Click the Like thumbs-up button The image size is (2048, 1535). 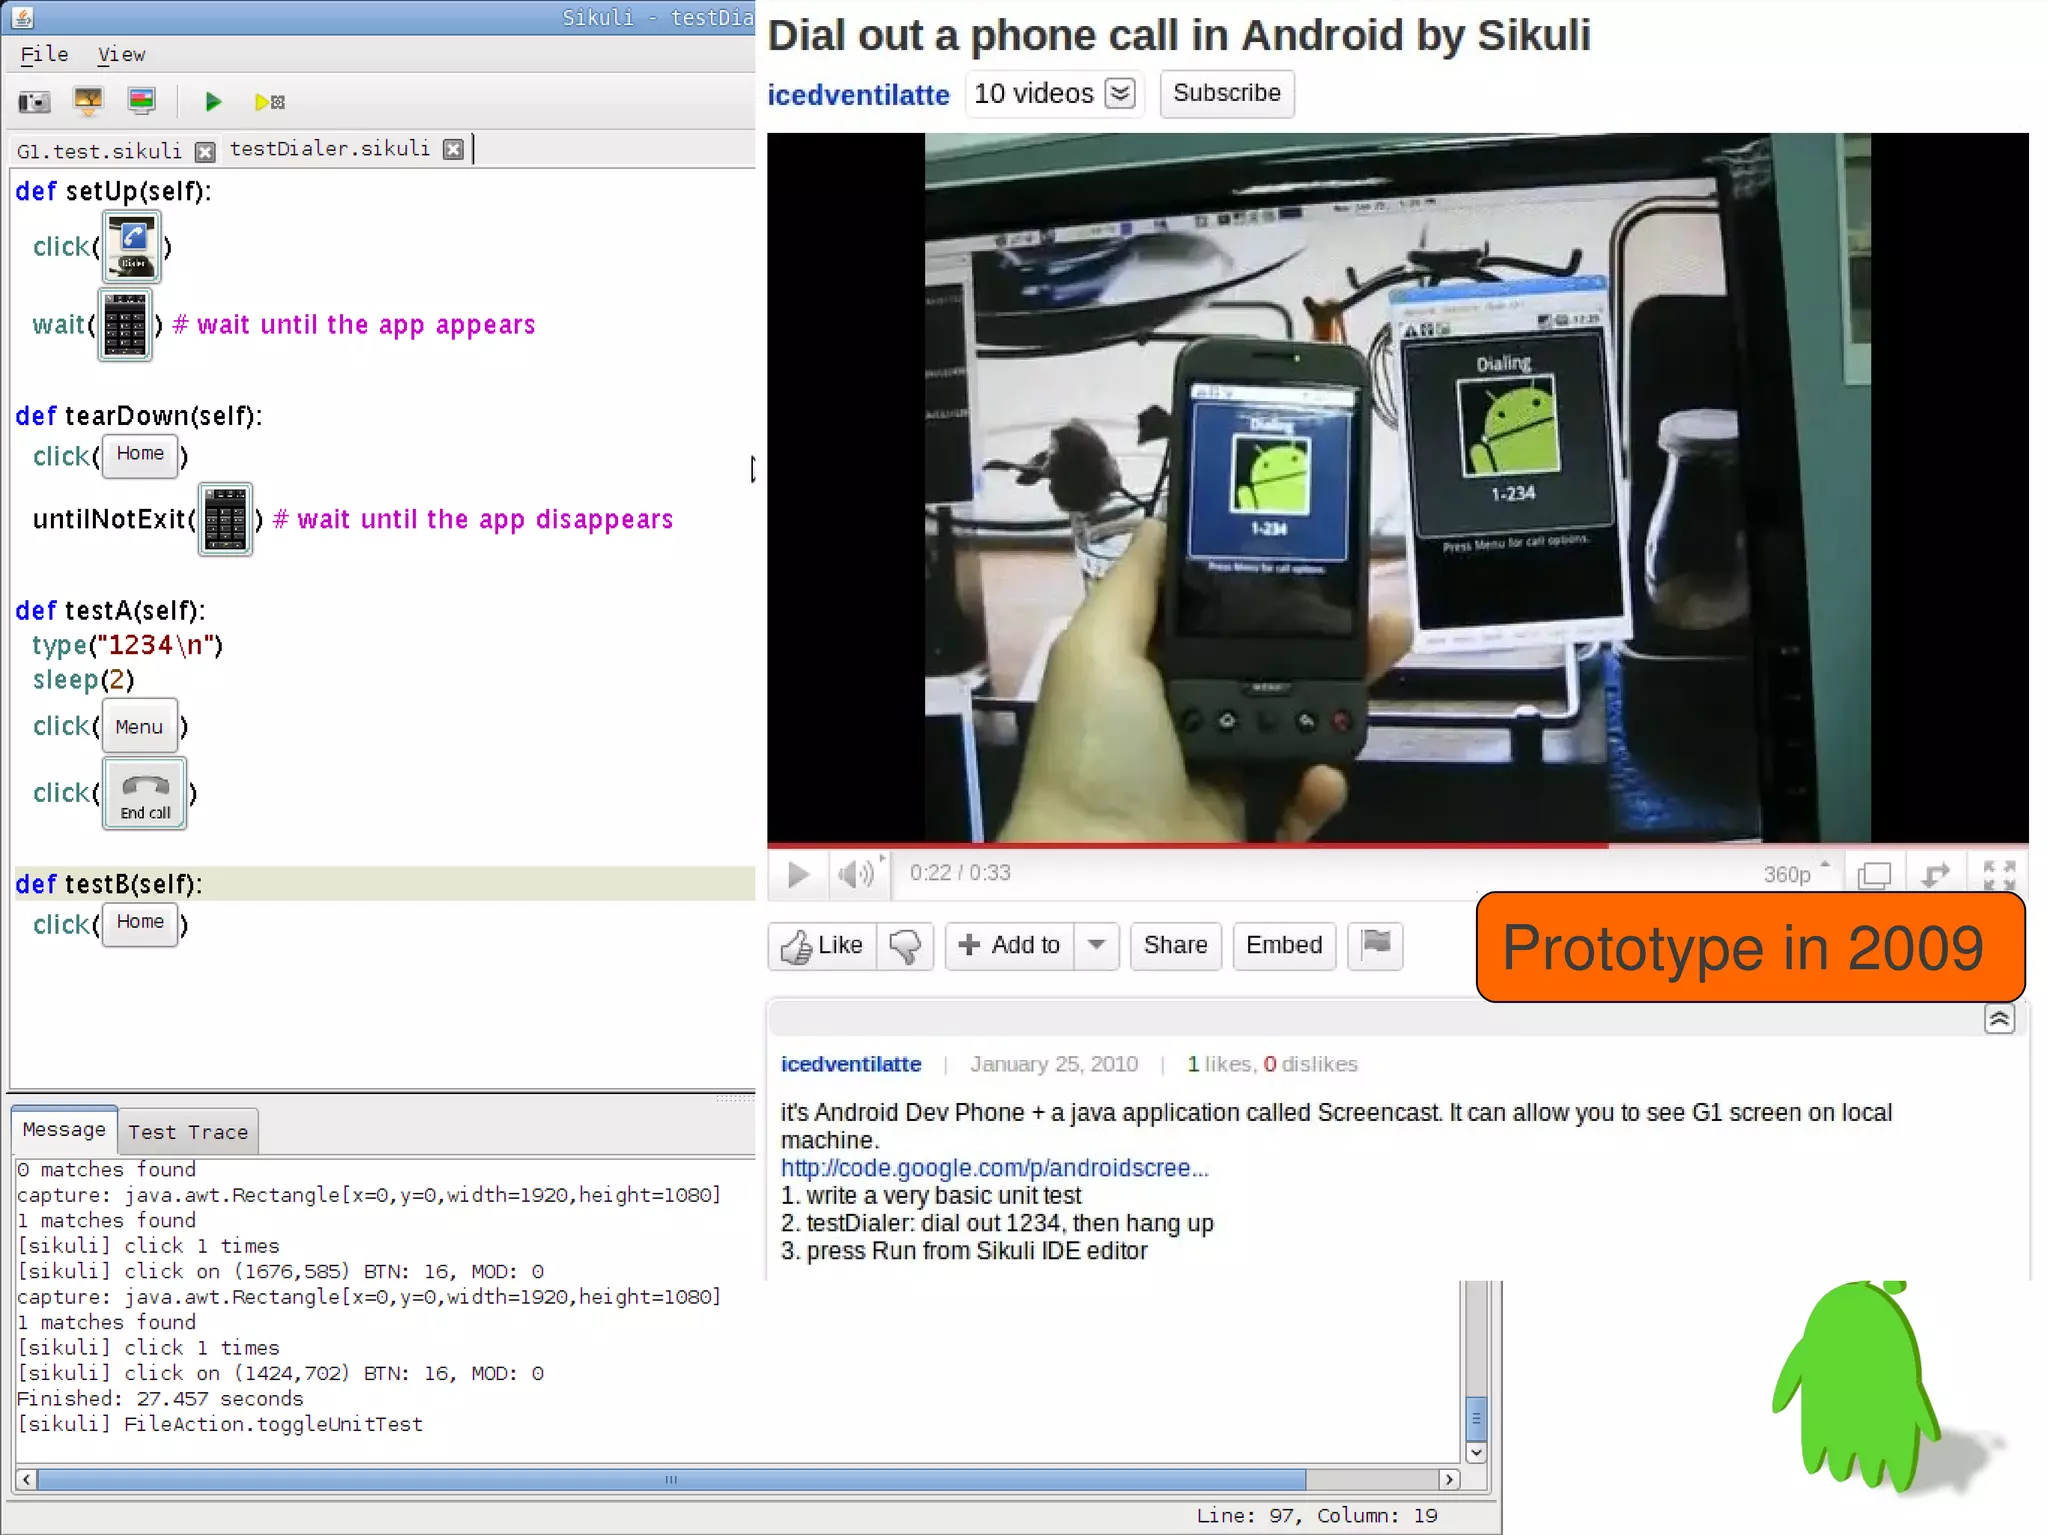click(822, 946)
